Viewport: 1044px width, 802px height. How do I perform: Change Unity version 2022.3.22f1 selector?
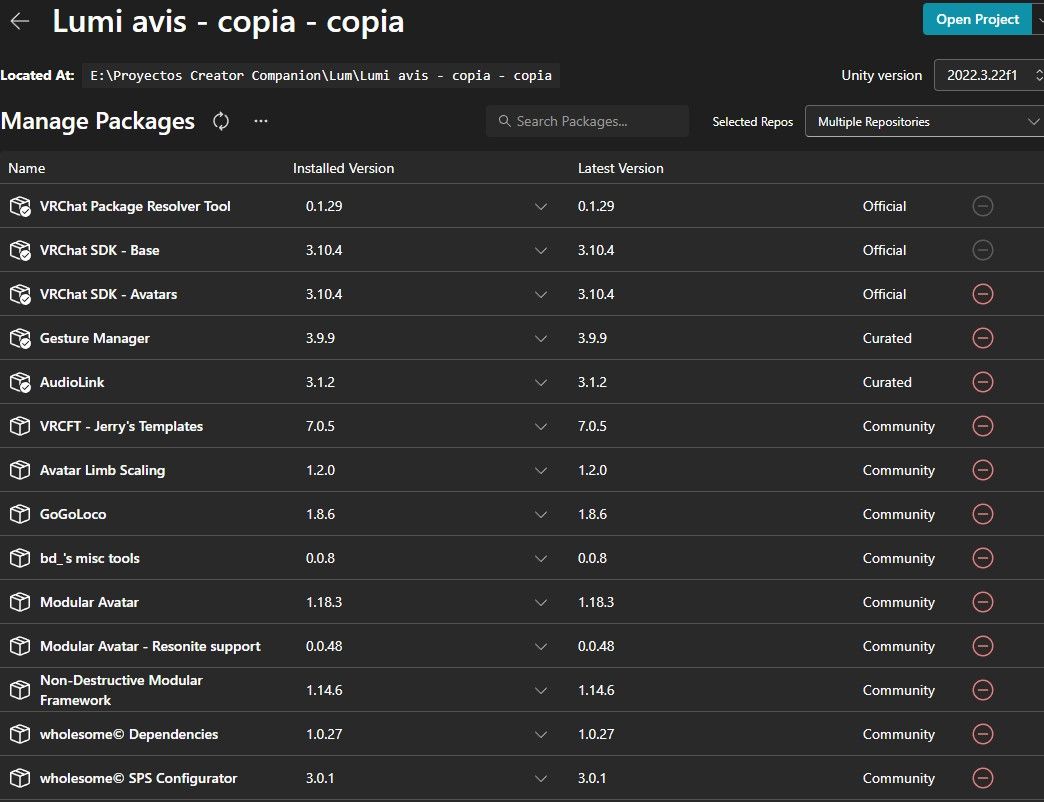pos(989,75)
